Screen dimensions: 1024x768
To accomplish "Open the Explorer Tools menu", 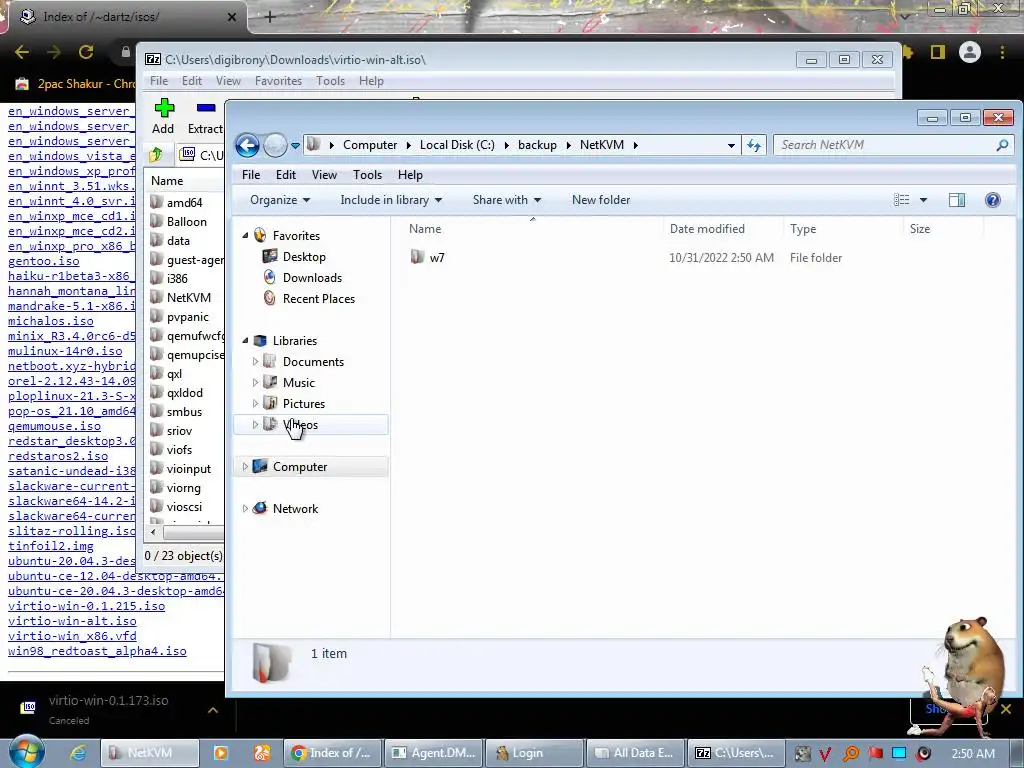I will 367,174.
